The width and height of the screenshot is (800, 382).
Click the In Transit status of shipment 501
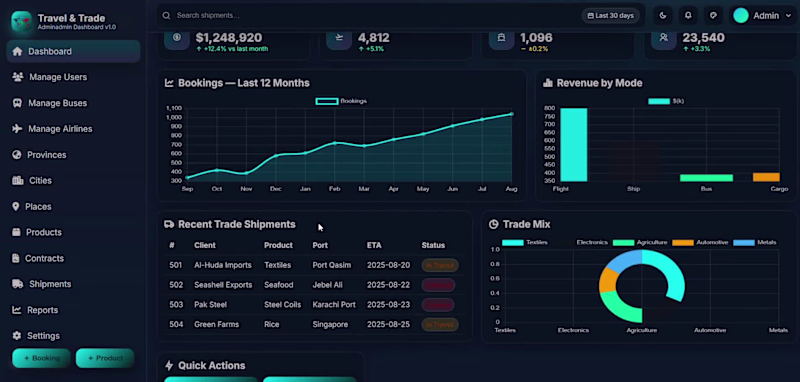pos(440,265)
